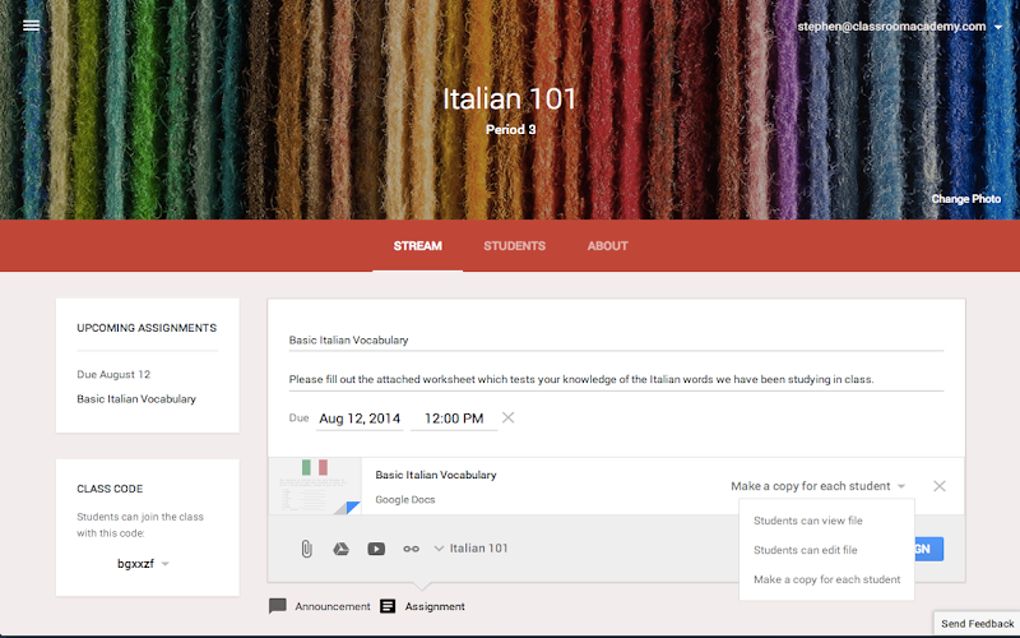Click the Change Photo link
Screen dimensions: 1020x638
point(966,198)
